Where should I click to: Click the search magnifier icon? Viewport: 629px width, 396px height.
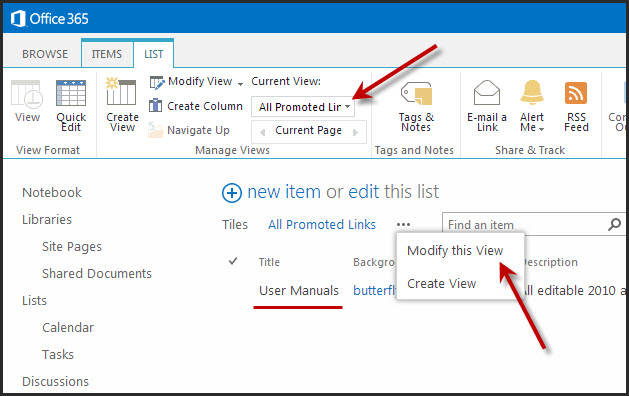pyautogui.click(x=614, y=224)
